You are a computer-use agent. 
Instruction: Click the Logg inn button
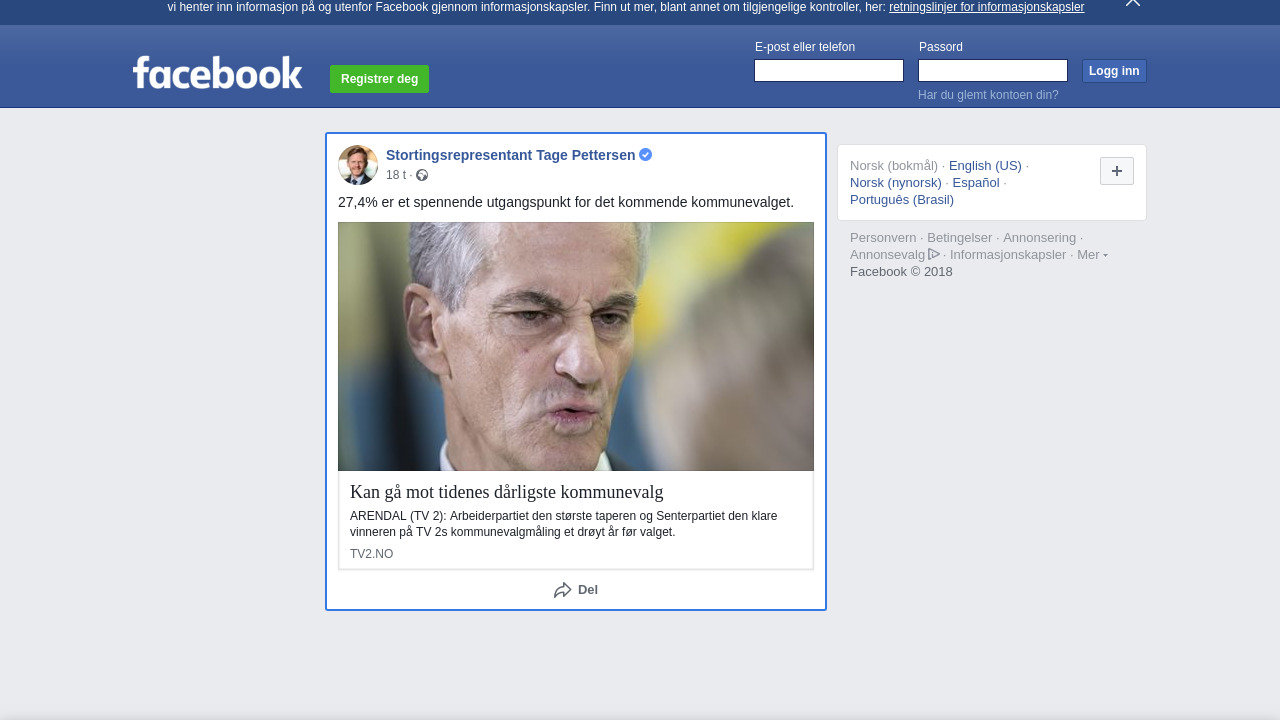(1114, 71)
